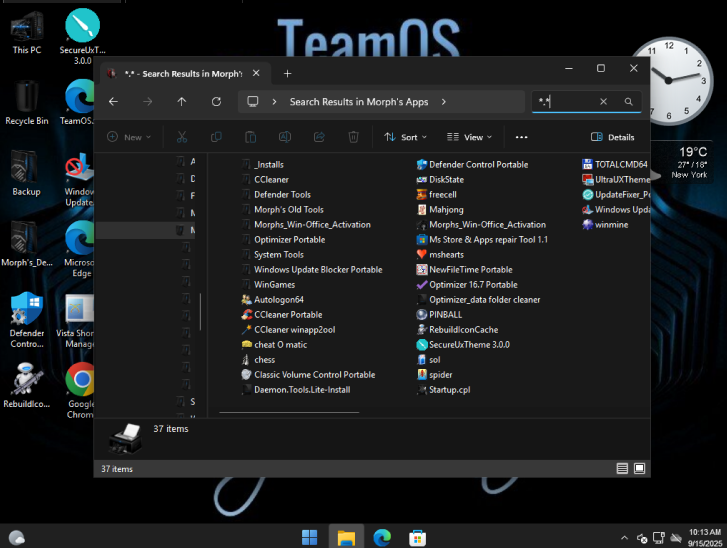This screenshot has height=548, width=727.
Task: Open the Start menu on taskbar
Action: [x=309, y=538]
